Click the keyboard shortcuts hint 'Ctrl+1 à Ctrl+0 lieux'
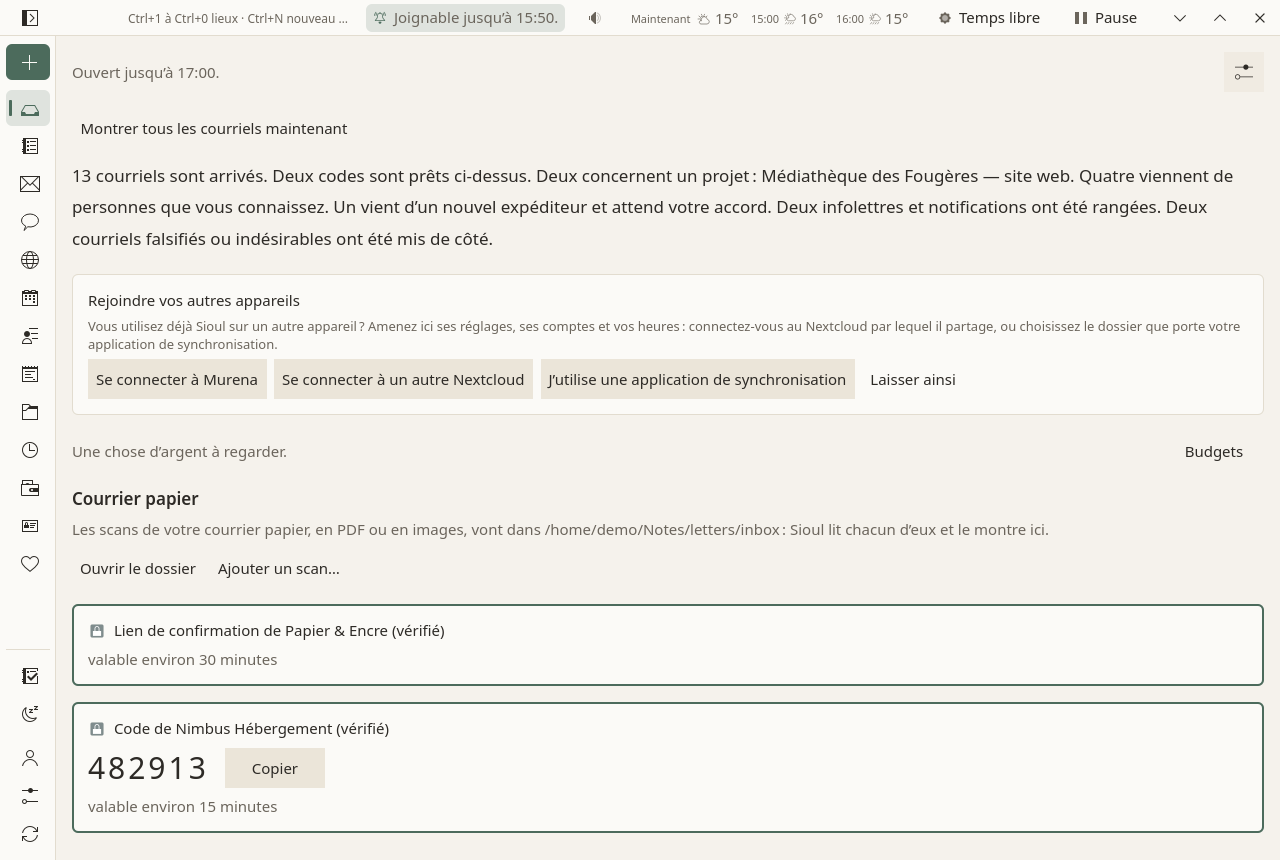This screenshot has width=1280, height=860. (238, 18)
